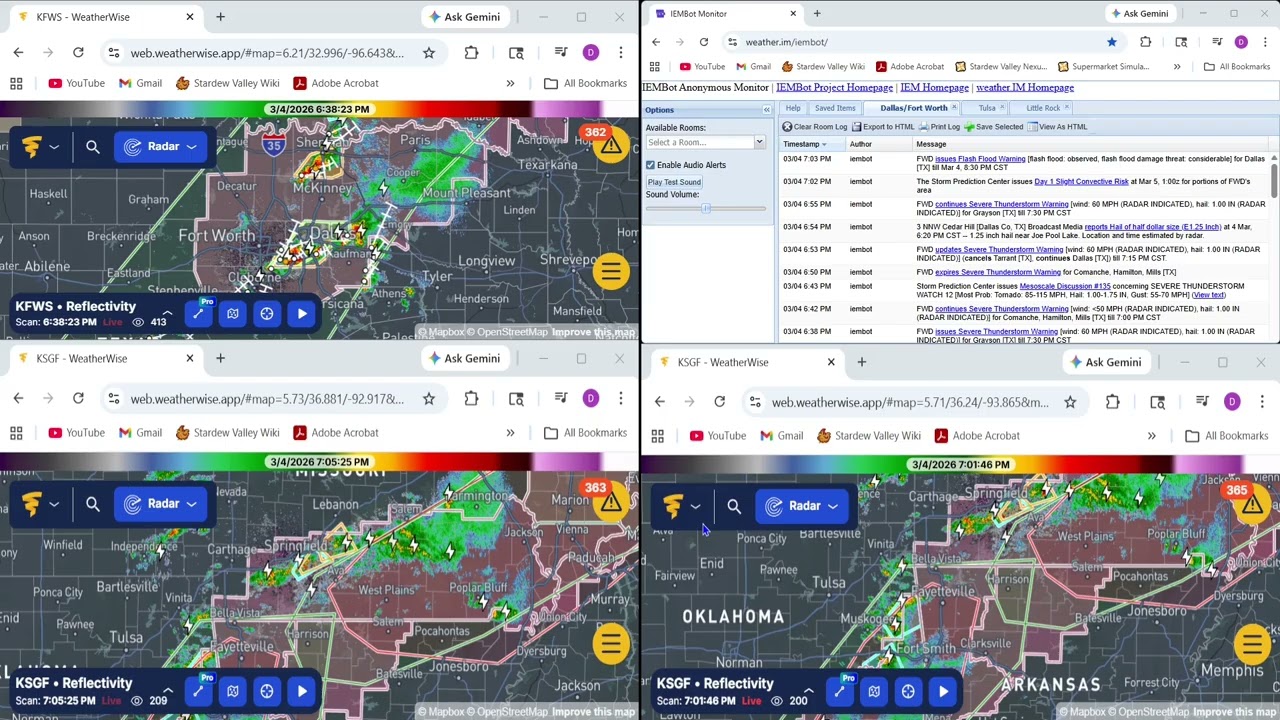Screen dimensions: 1280x720
Task: Click locate crosshair in bottom-right KSGF window
Action: (908, 691)
